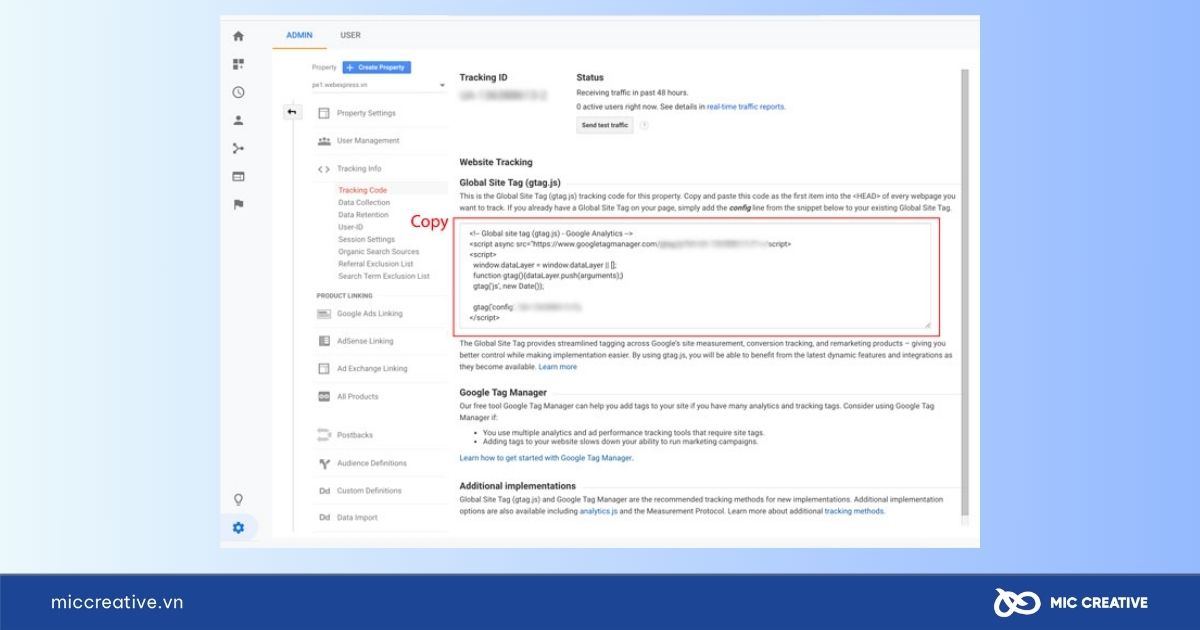The width and height of the screenshot is (1200, 630).
Task: Open Ad Exchange Linking
Action: [372, 368]
